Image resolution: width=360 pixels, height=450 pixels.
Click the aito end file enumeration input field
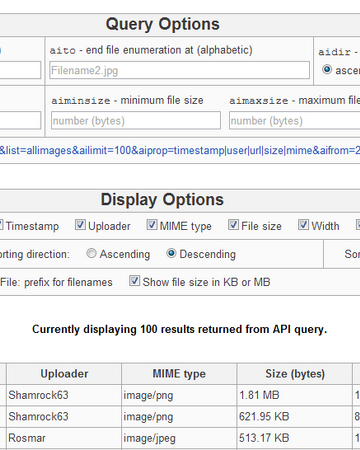[179, 70]
